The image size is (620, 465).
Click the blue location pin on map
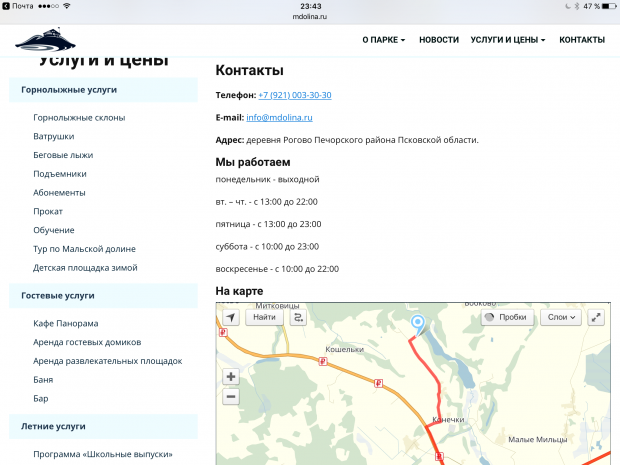pos(418,323)
